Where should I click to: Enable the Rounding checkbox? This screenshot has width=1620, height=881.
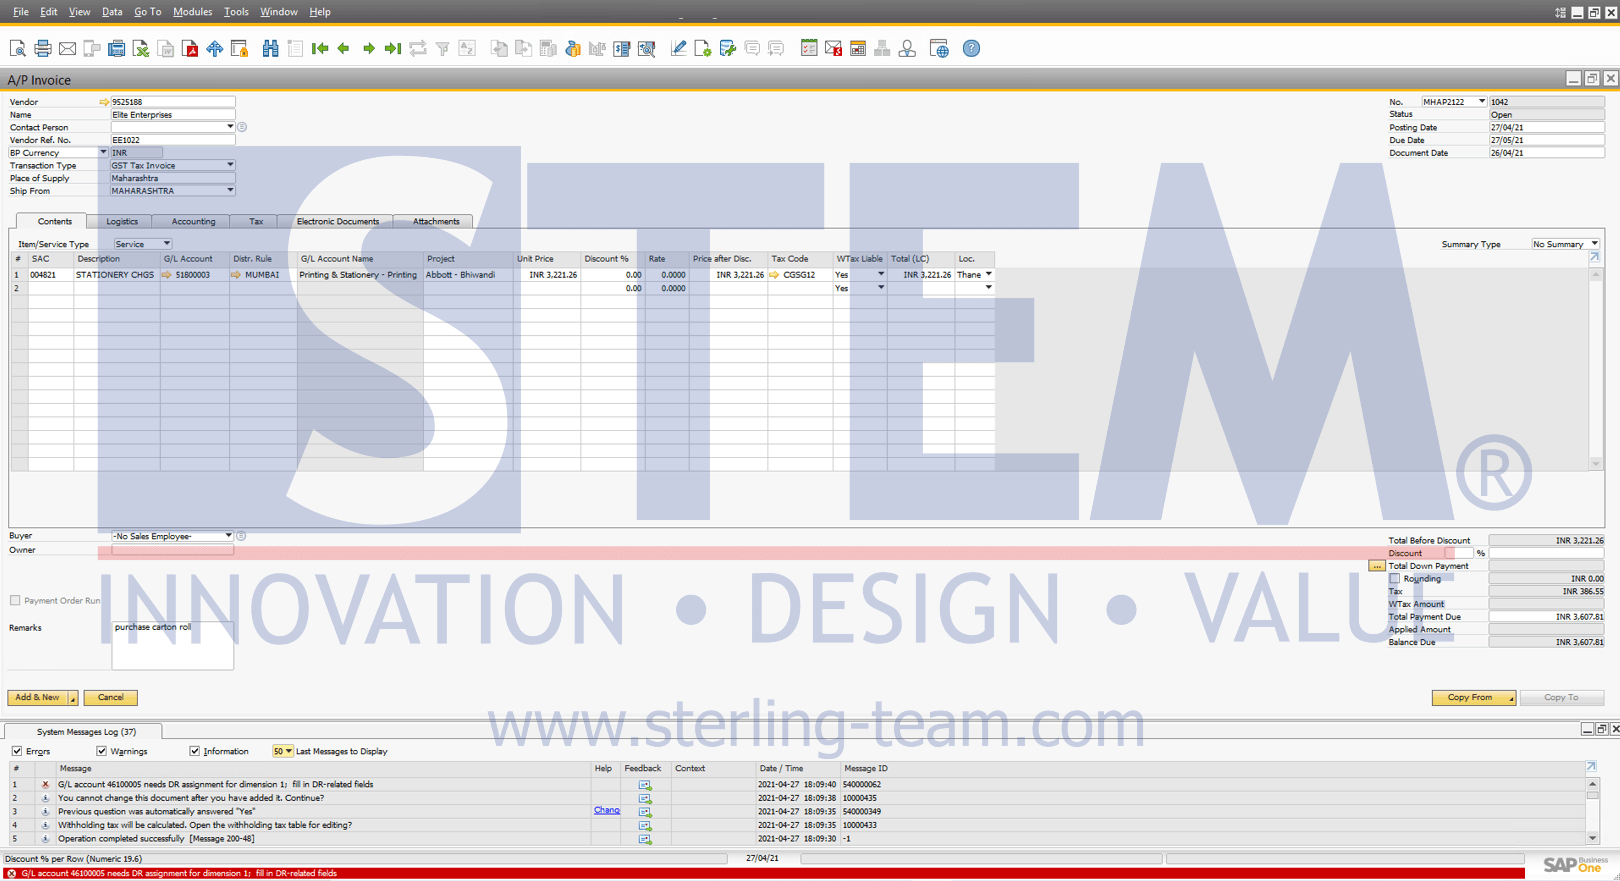coord(1394,579)
